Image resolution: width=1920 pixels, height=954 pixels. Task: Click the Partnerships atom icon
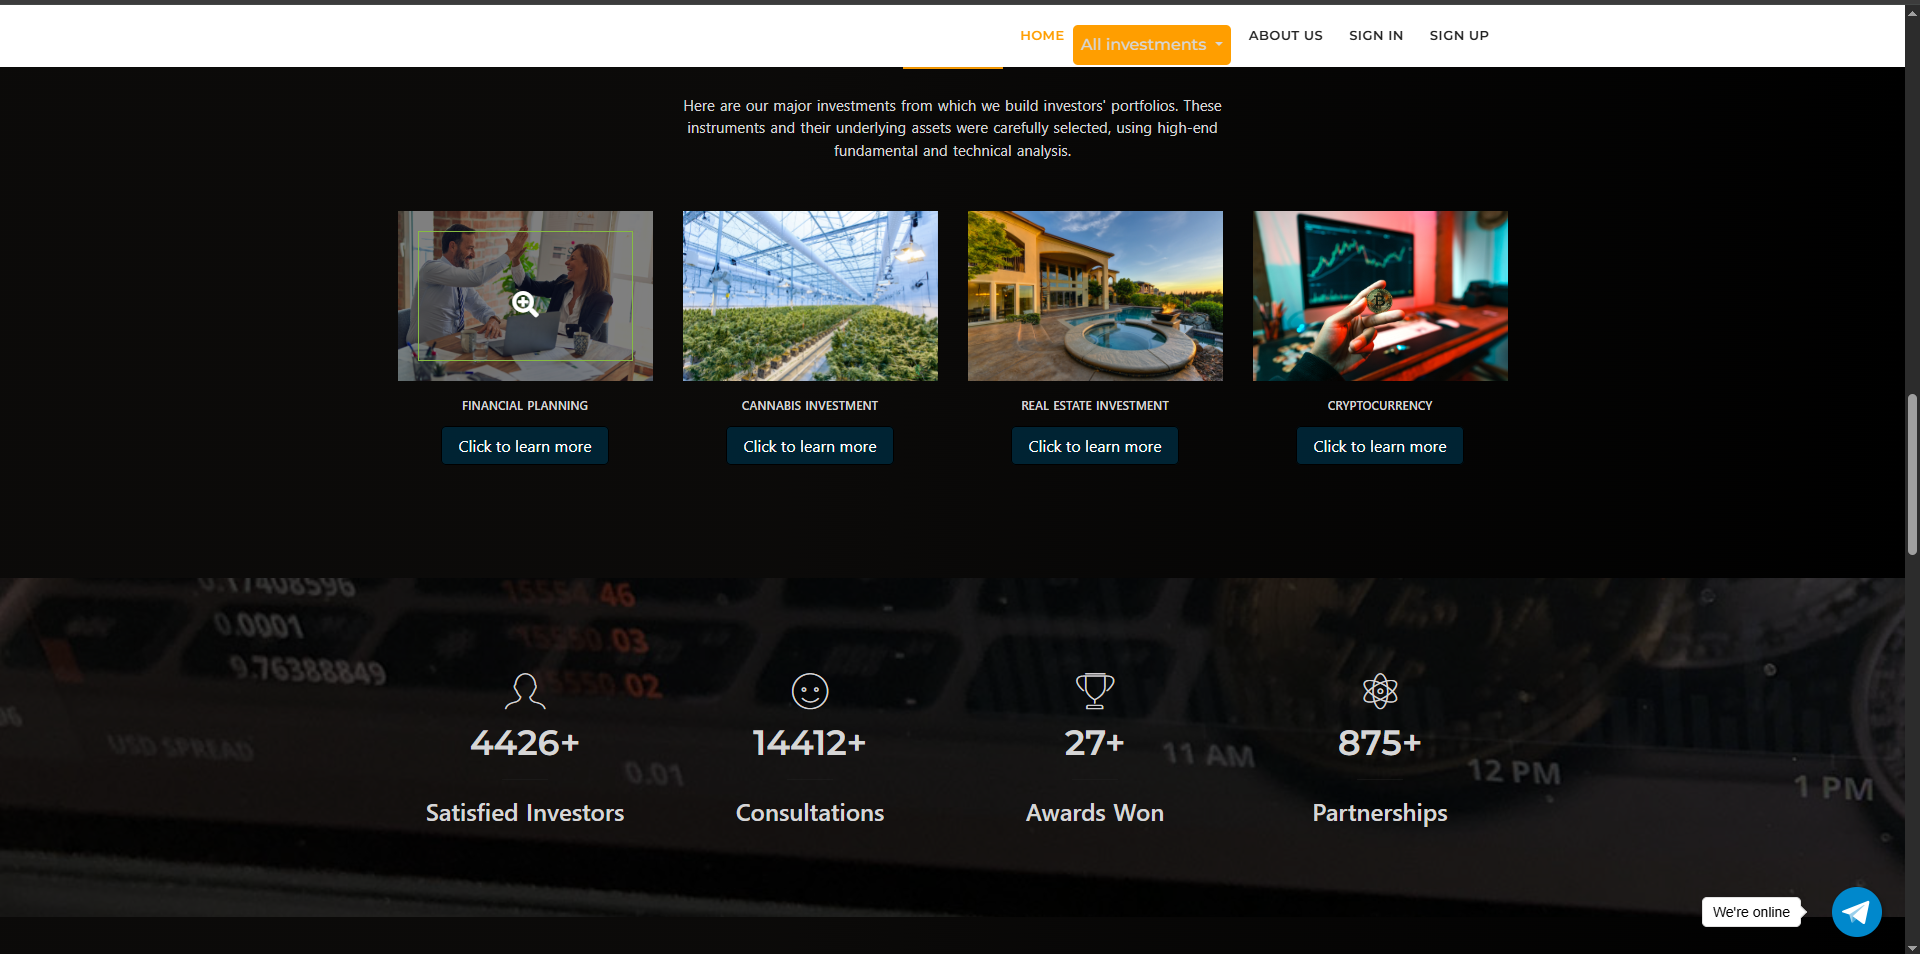click(x=1380, y=691)
